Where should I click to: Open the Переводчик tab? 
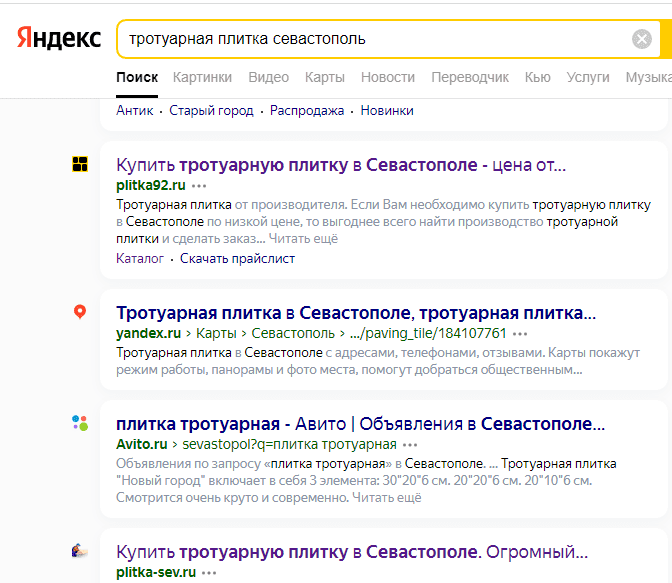tap(470, 77)
